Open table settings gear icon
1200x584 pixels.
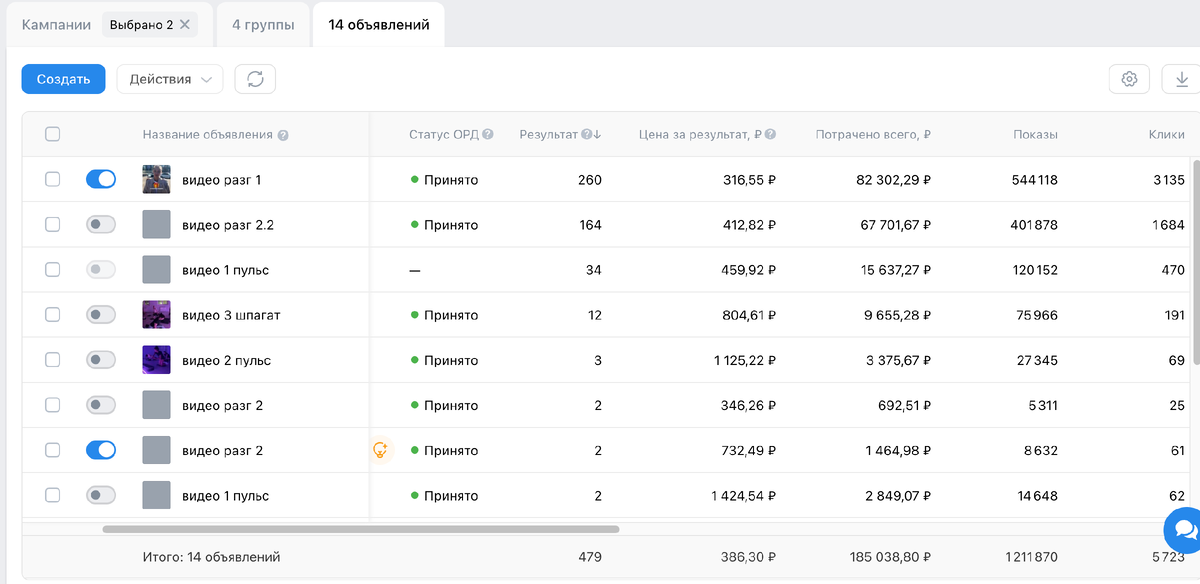pyautogui.click(x=1129, y=79)
